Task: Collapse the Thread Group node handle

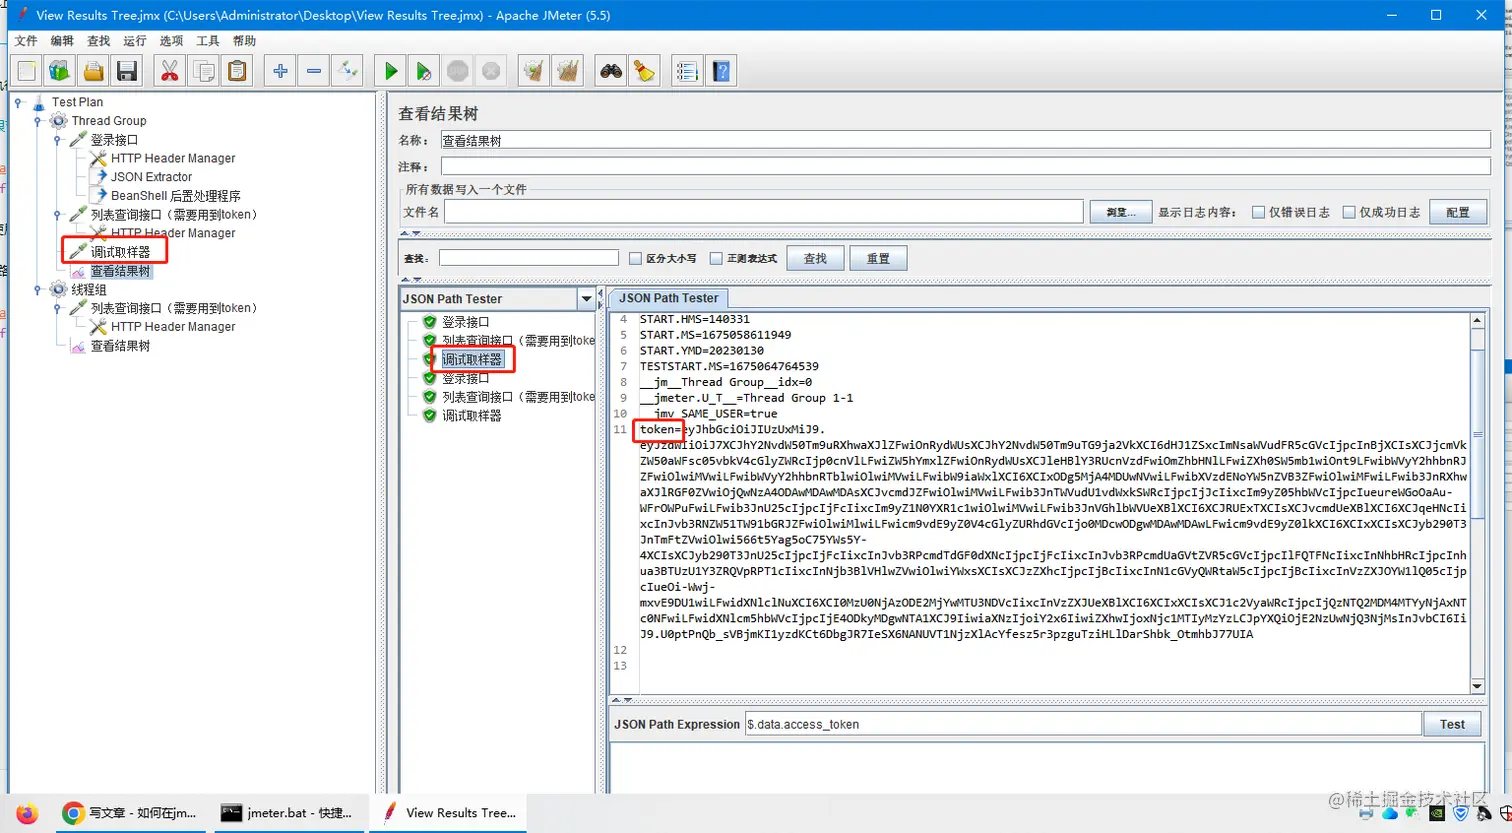Action: click(38, 121)
